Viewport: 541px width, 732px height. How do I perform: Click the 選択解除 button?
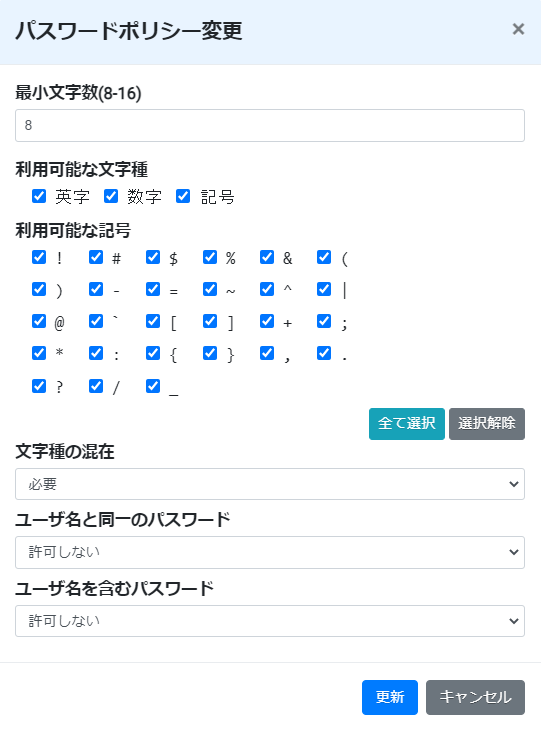click(x=487, y=424)
